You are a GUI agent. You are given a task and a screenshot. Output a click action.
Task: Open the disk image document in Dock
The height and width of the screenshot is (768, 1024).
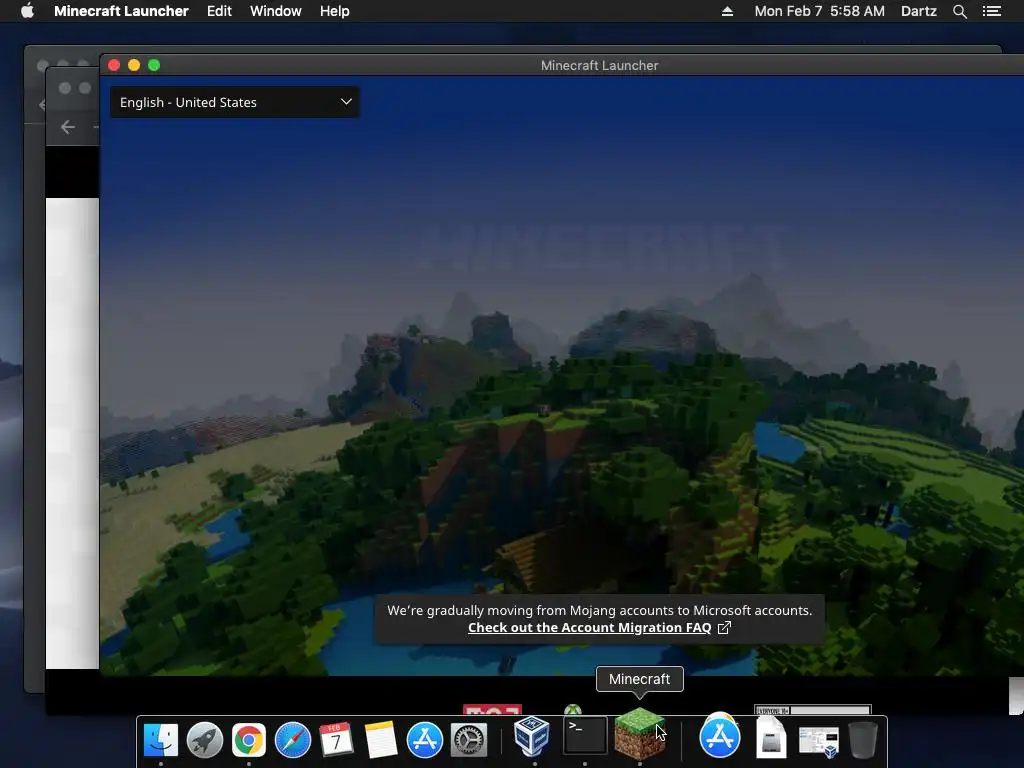pyautogui.click(x=771, y=737)
